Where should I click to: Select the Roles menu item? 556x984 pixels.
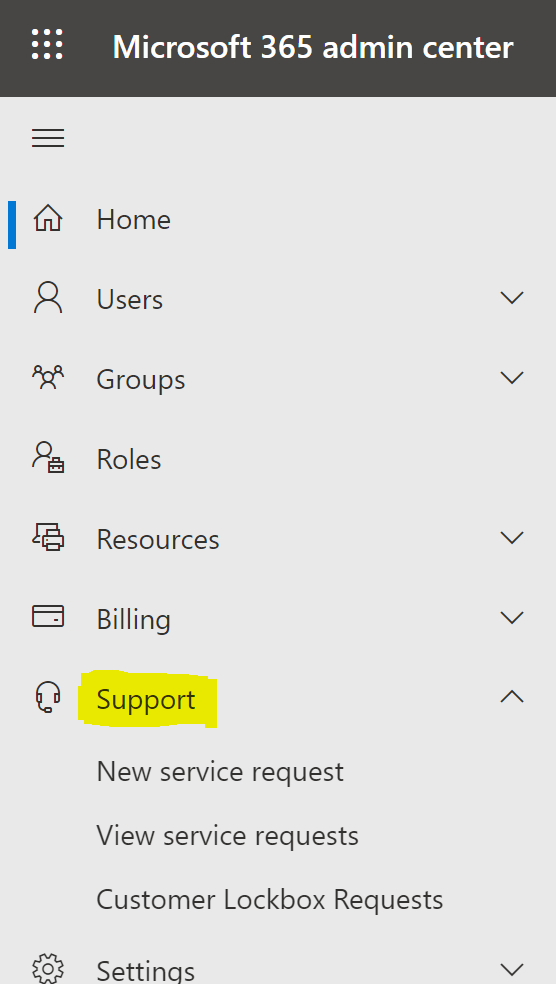[278, 459]
